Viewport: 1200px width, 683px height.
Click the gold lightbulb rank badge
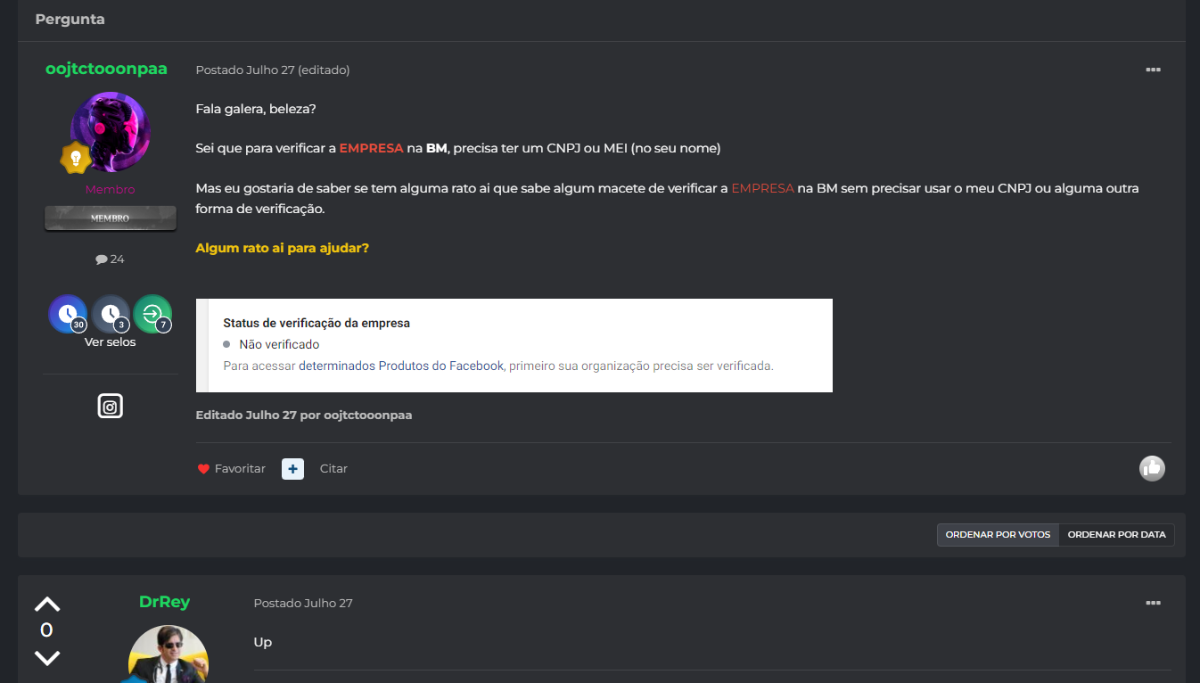(76, 158)
